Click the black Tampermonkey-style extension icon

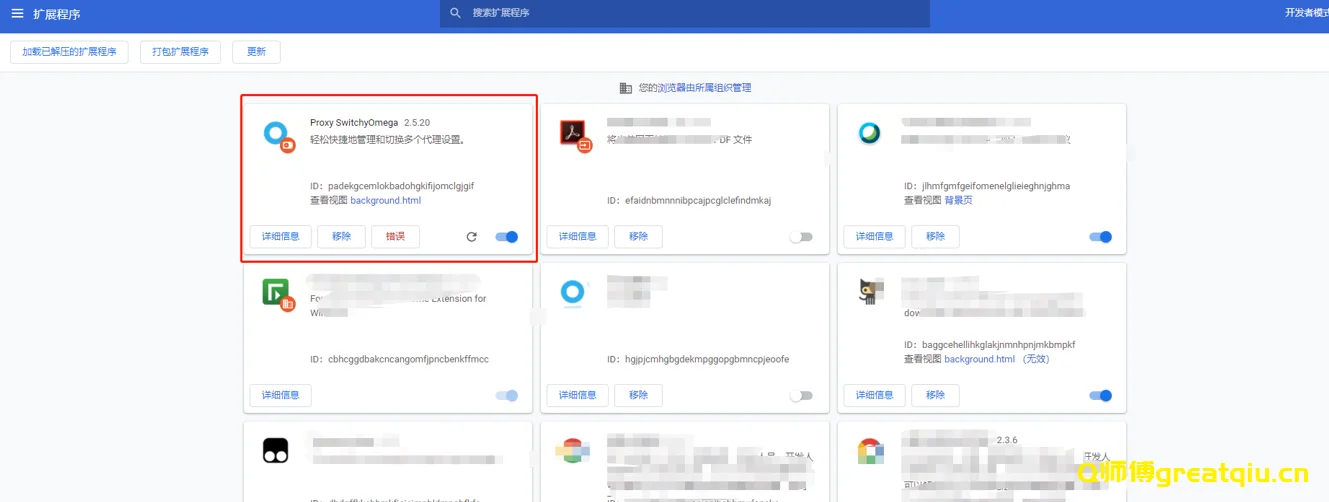click(275, 451)
